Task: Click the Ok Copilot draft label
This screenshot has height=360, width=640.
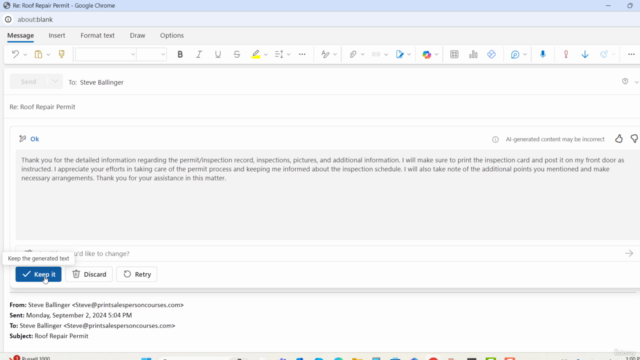Action: 35,139
